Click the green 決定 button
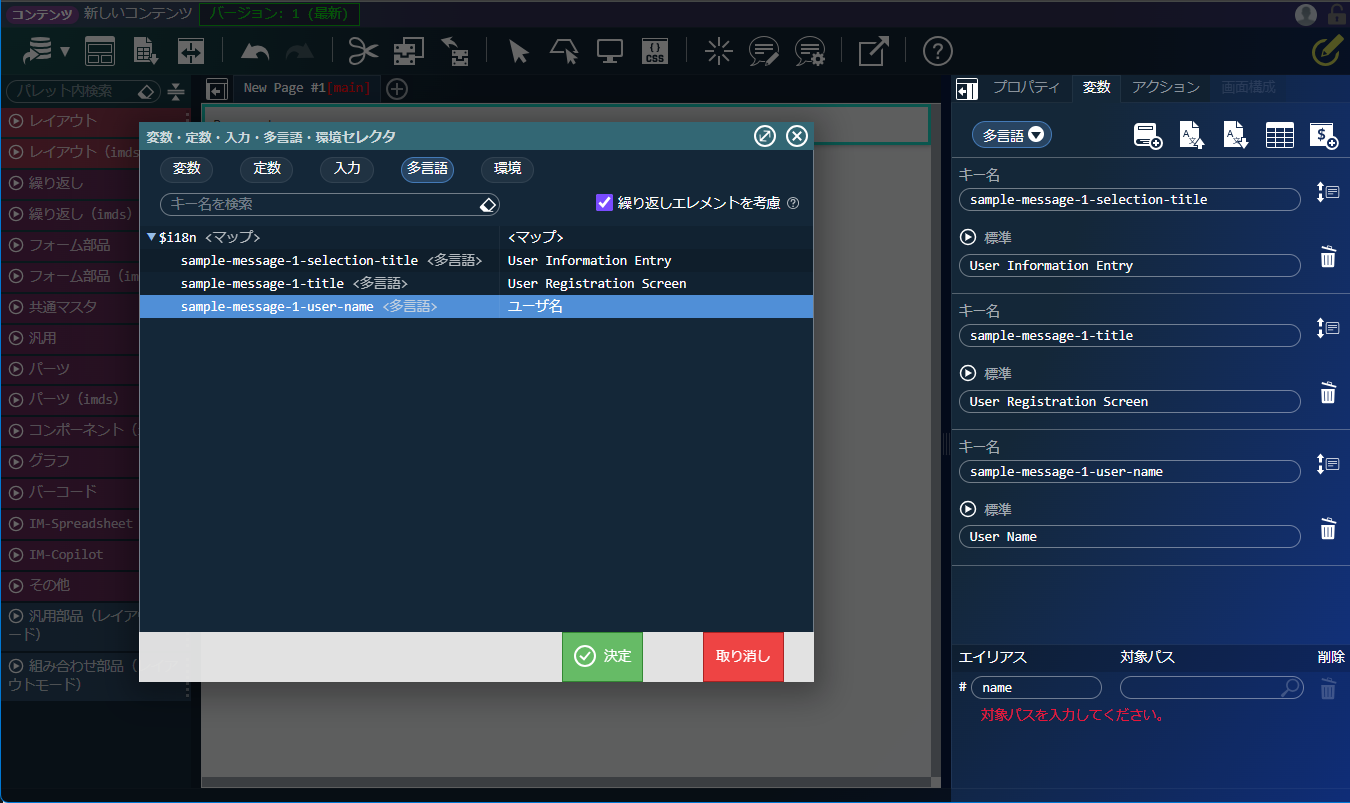The height and width of the screenshot is (803, 1350). point(602,656)
